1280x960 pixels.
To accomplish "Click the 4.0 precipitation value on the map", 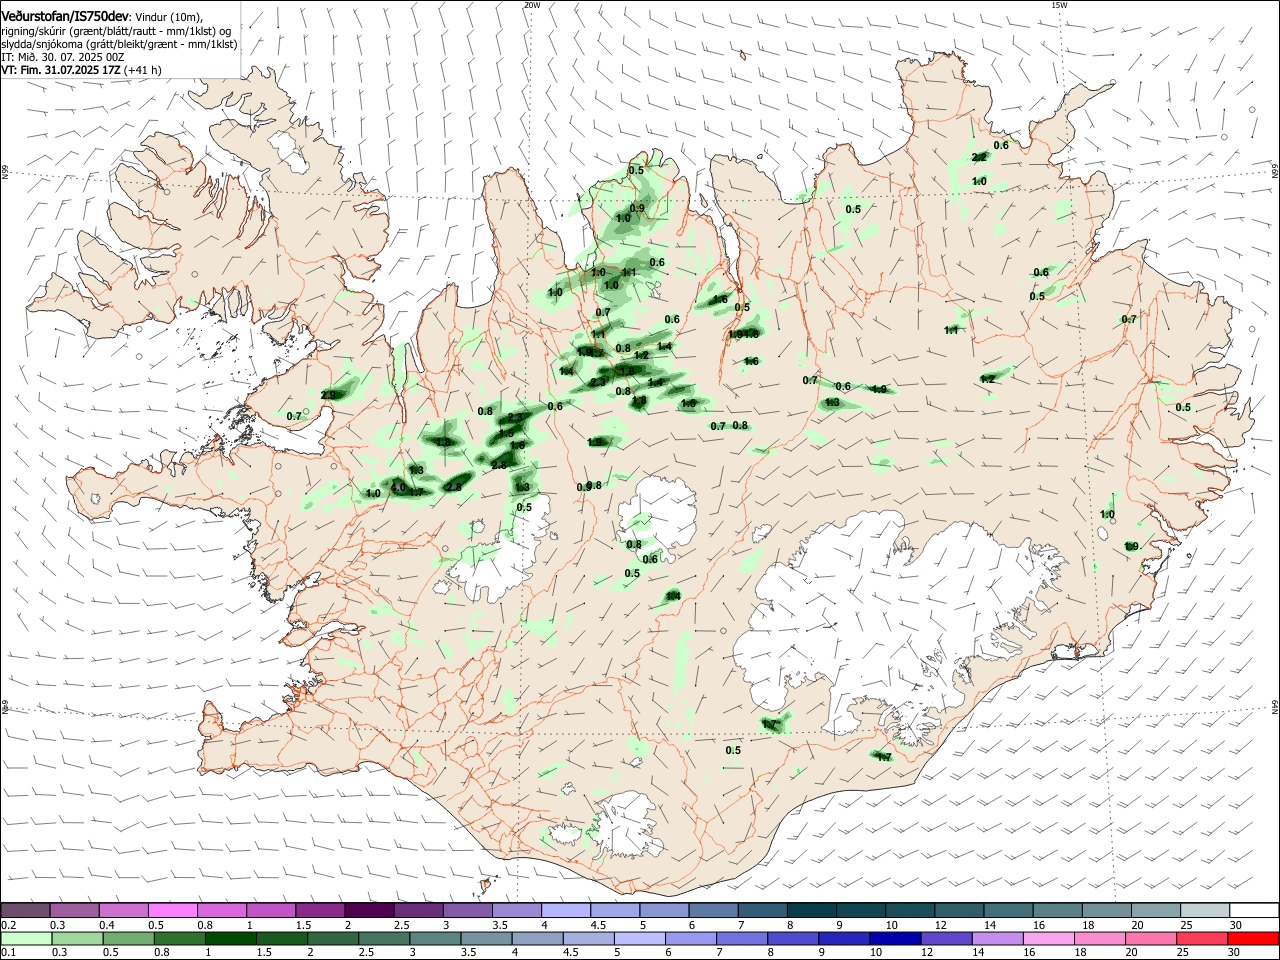I will coord(398,488).
